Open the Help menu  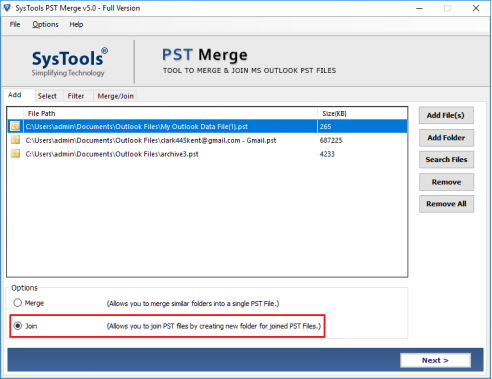pyautogui.click(x=76, y=24)
